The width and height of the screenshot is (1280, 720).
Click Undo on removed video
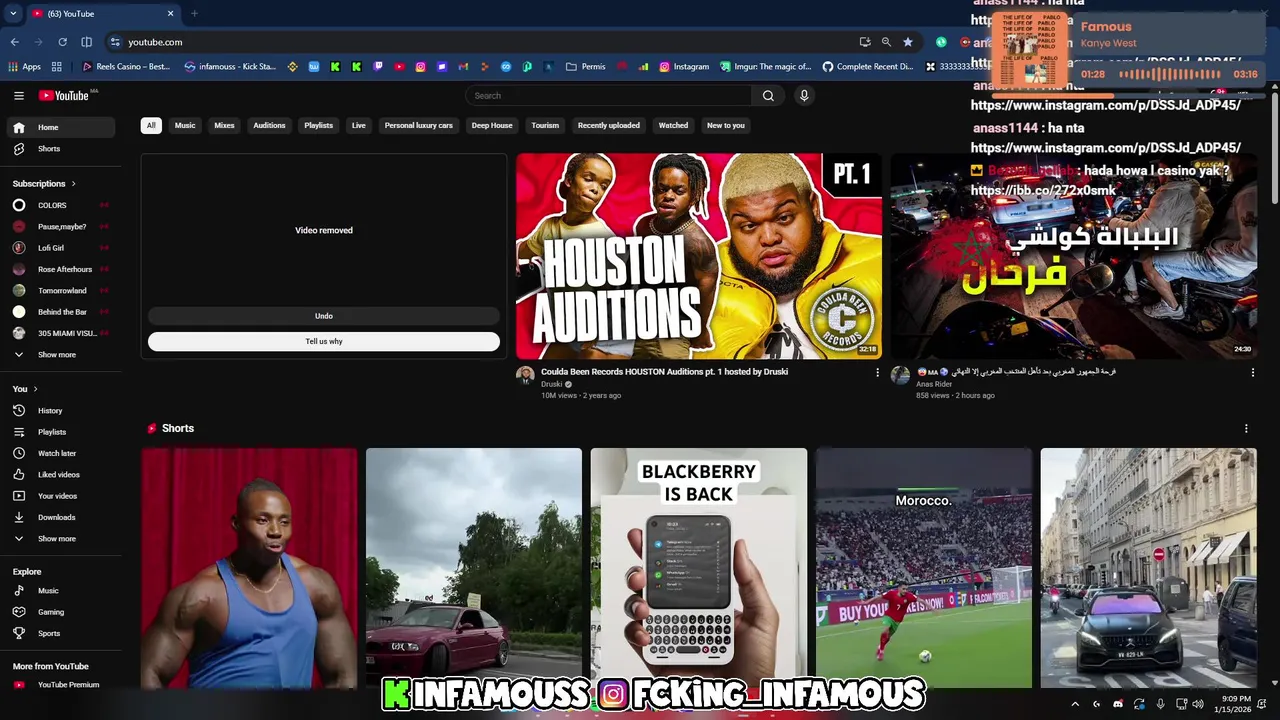(x=324, y=316)
